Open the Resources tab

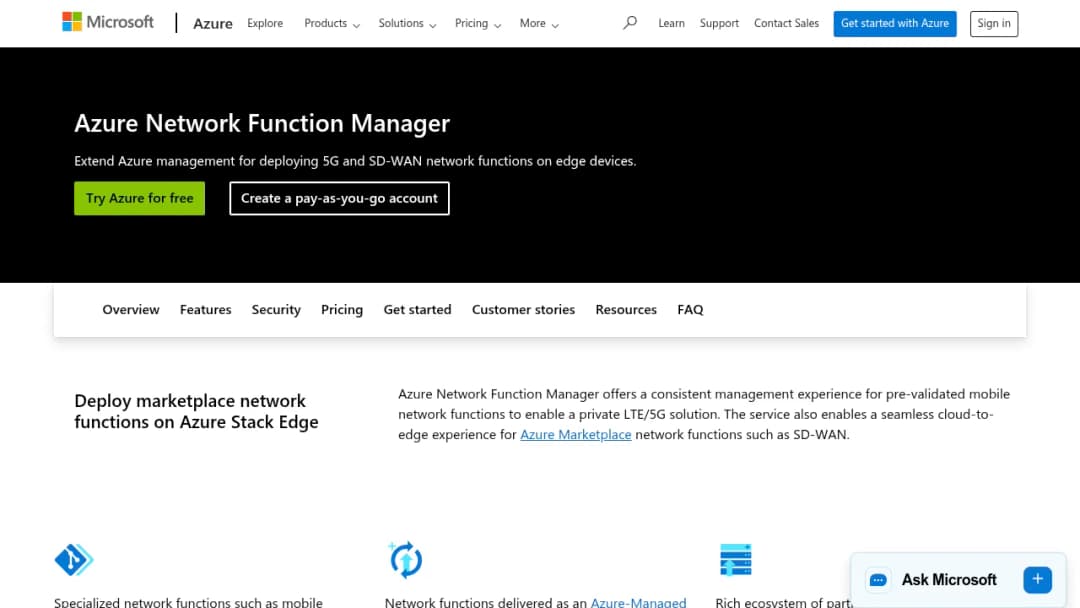tap(626, 310)
